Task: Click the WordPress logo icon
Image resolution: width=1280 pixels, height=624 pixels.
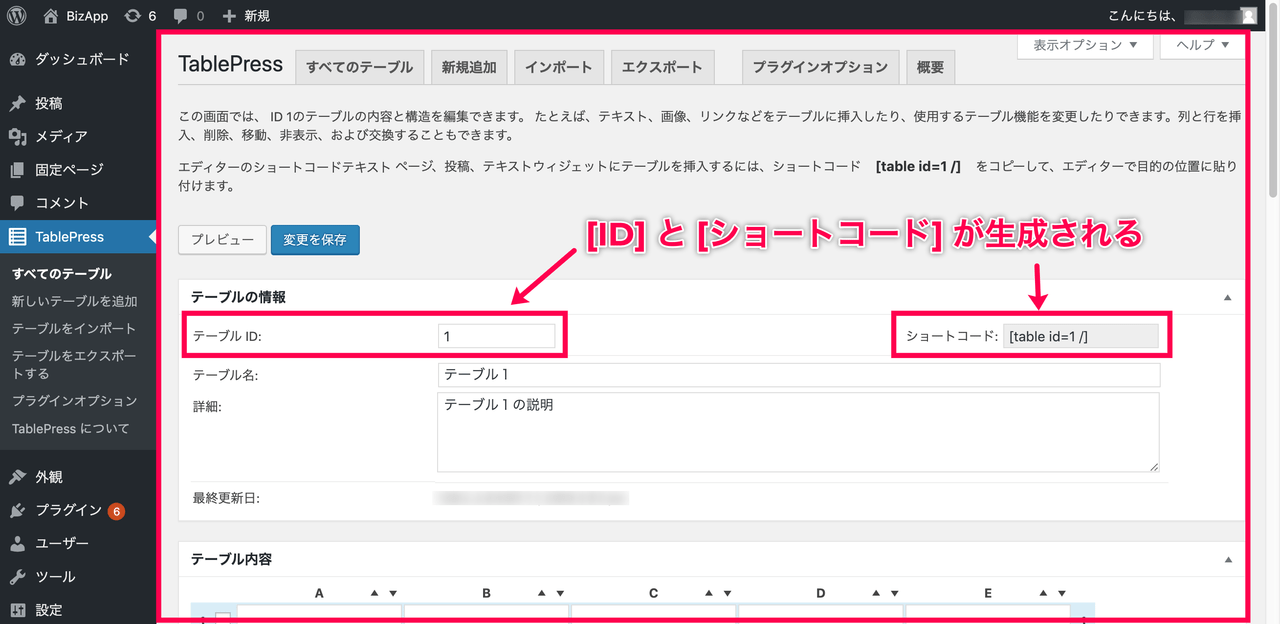Action: [17, 16]
